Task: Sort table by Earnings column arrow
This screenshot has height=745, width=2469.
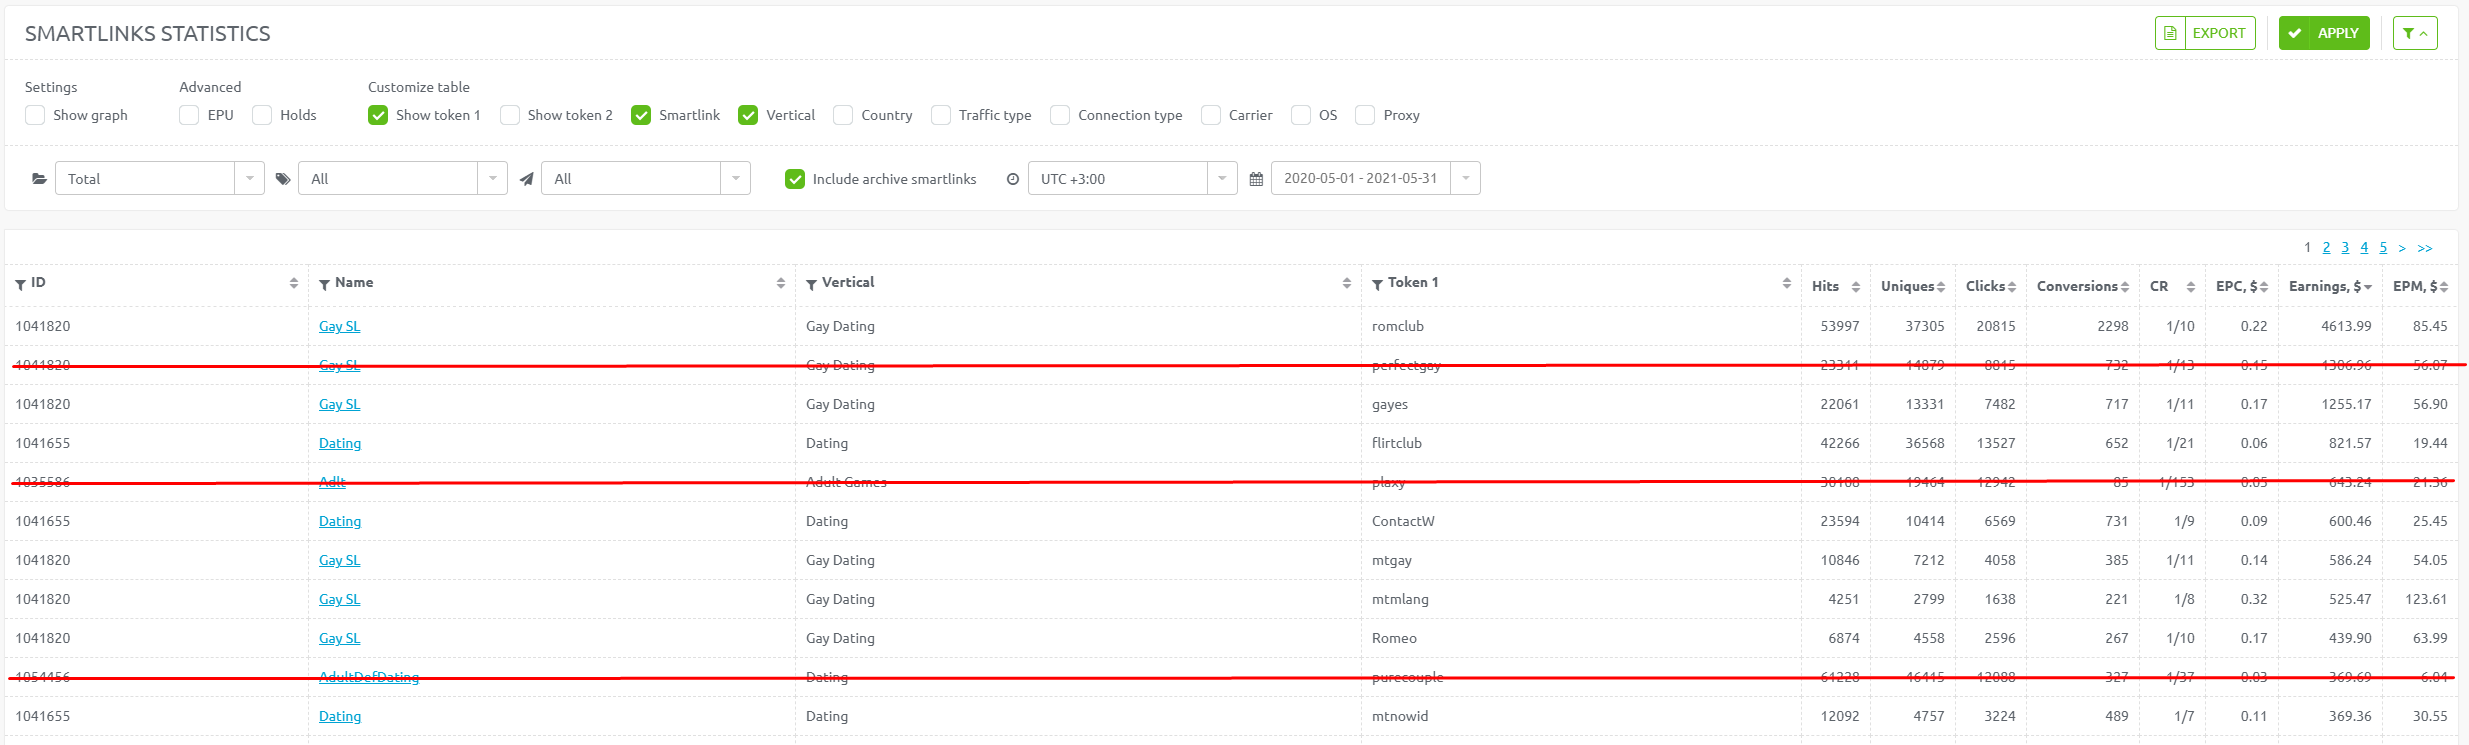Action: (2368, 287)
